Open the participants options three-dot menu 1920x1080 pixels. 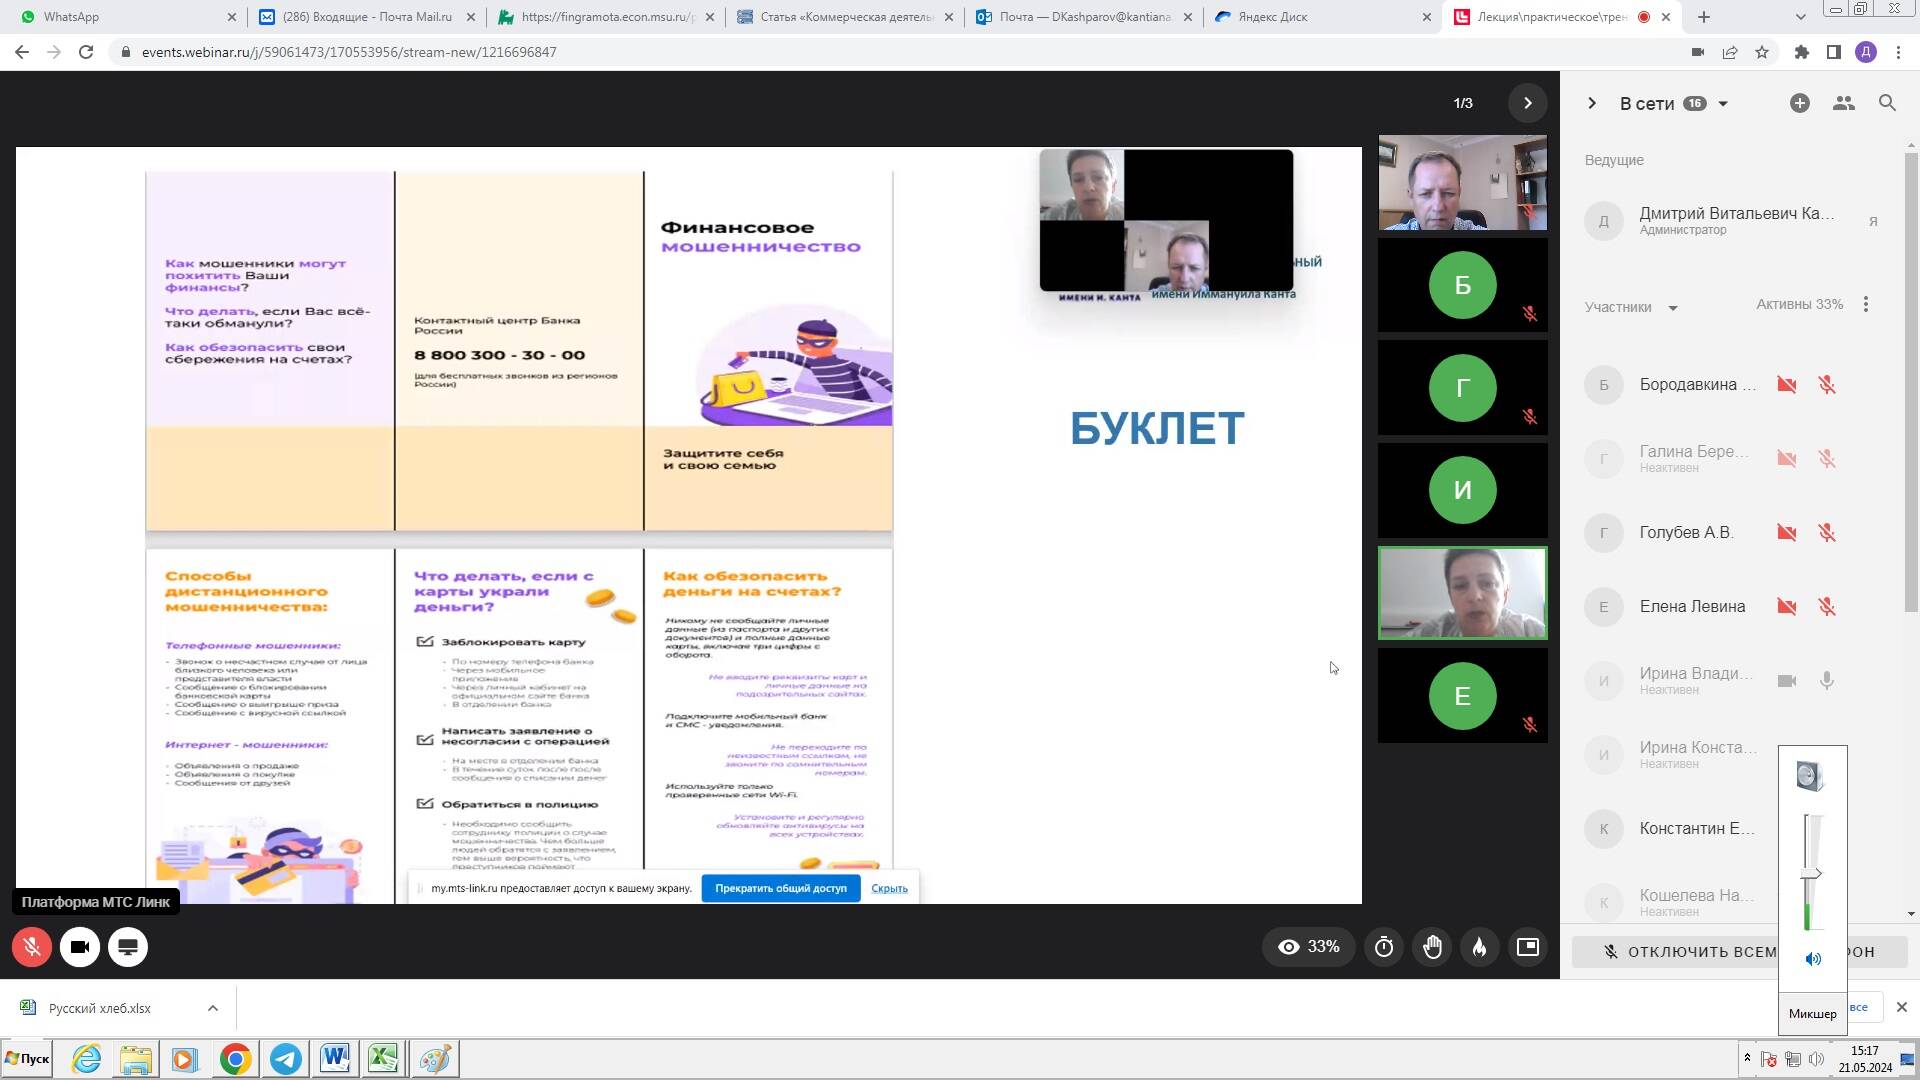[1865, 304]
